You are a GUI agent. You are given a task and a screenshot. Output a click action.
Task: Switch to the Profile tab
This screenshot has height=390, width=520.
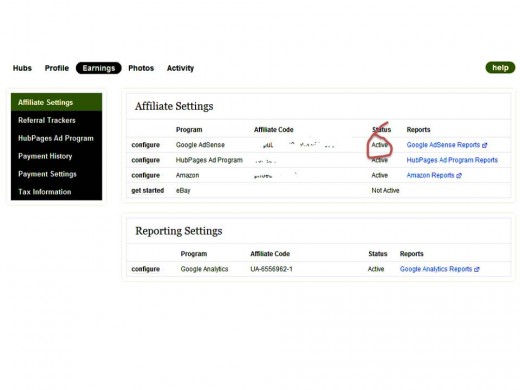pyautogui.click(x=57, y=68)
